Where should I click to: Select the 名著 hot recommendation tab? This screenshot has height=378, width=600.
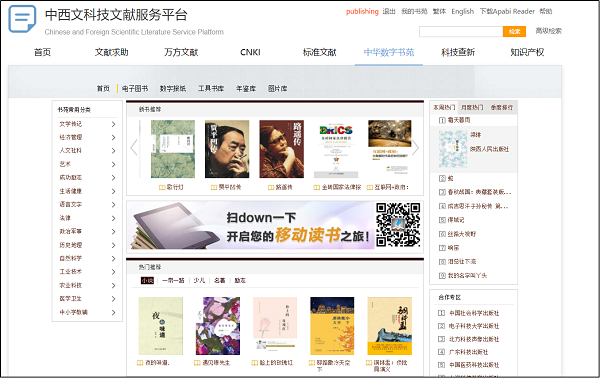[x=220, y=280]
